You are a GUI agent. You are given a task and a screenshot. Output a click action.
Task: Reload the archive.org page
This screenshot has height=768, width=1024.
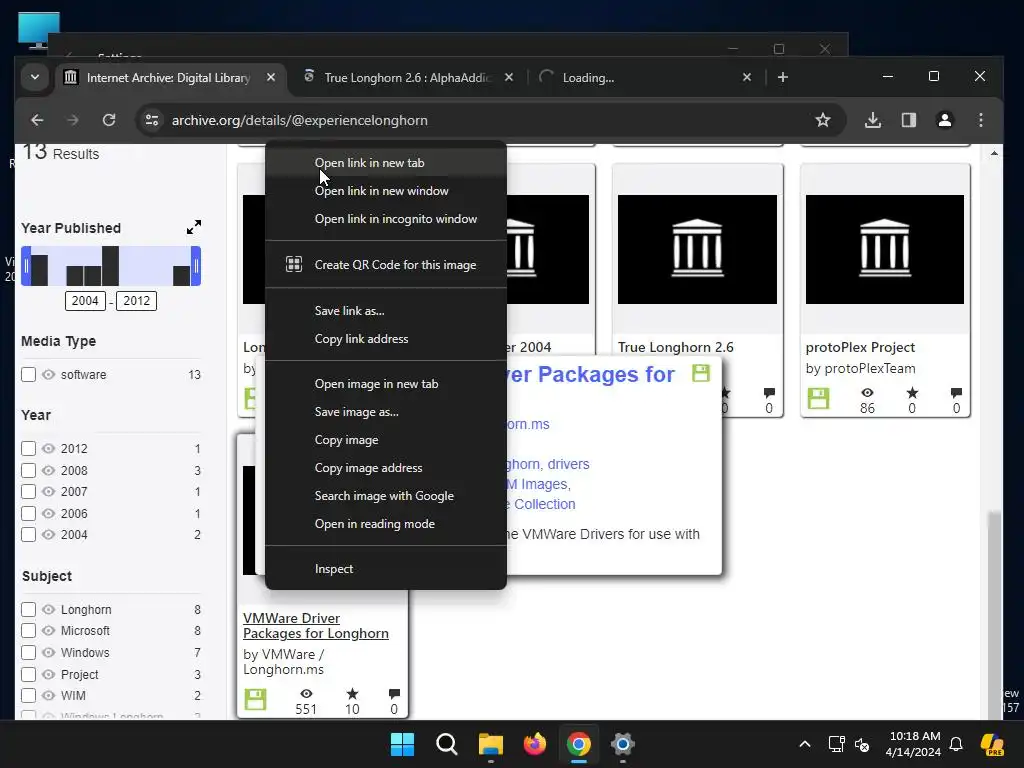point(109,120)
